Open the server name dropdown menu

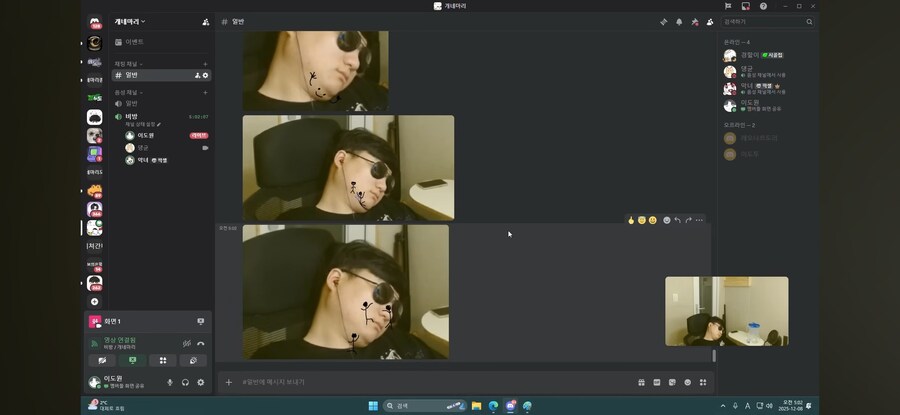(x=130, y=22)
